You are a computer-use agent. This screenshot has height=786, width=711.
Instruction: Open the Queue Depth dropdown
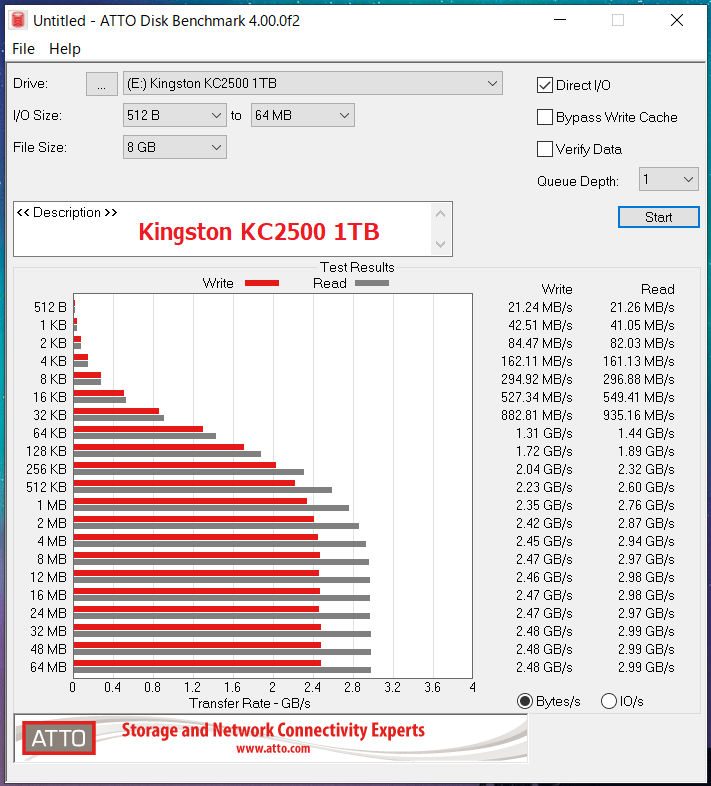668,179
